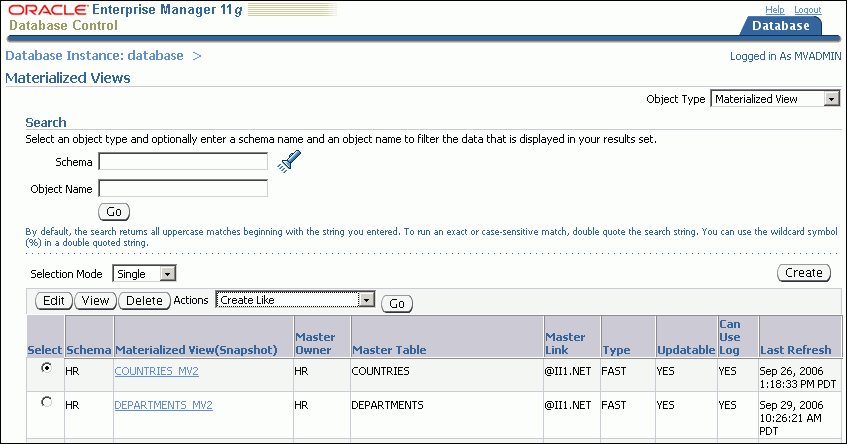Screen dimensions: 847x444
Task: Click the Go button beside Actions
Action: 397,304
